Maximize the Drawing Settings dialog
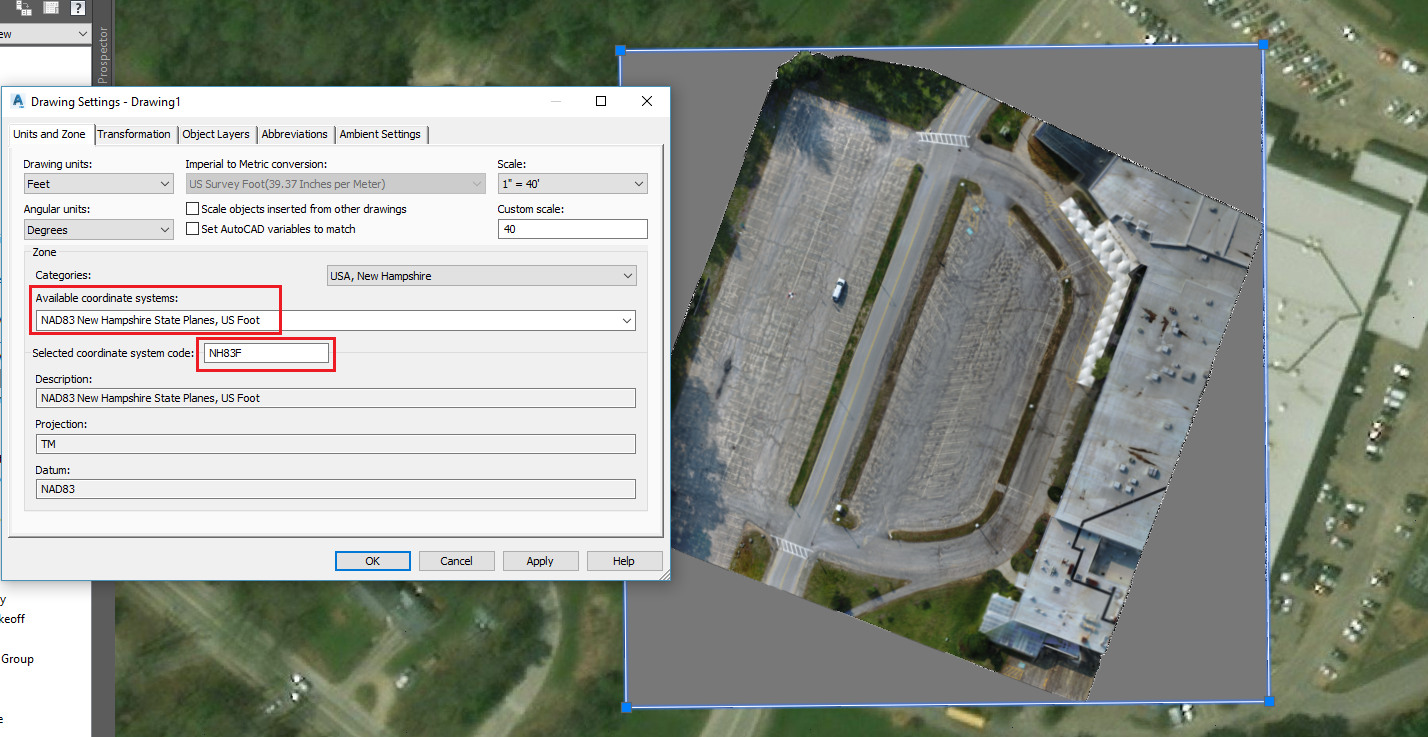The image size is (1428, 737). pos(601,101)
